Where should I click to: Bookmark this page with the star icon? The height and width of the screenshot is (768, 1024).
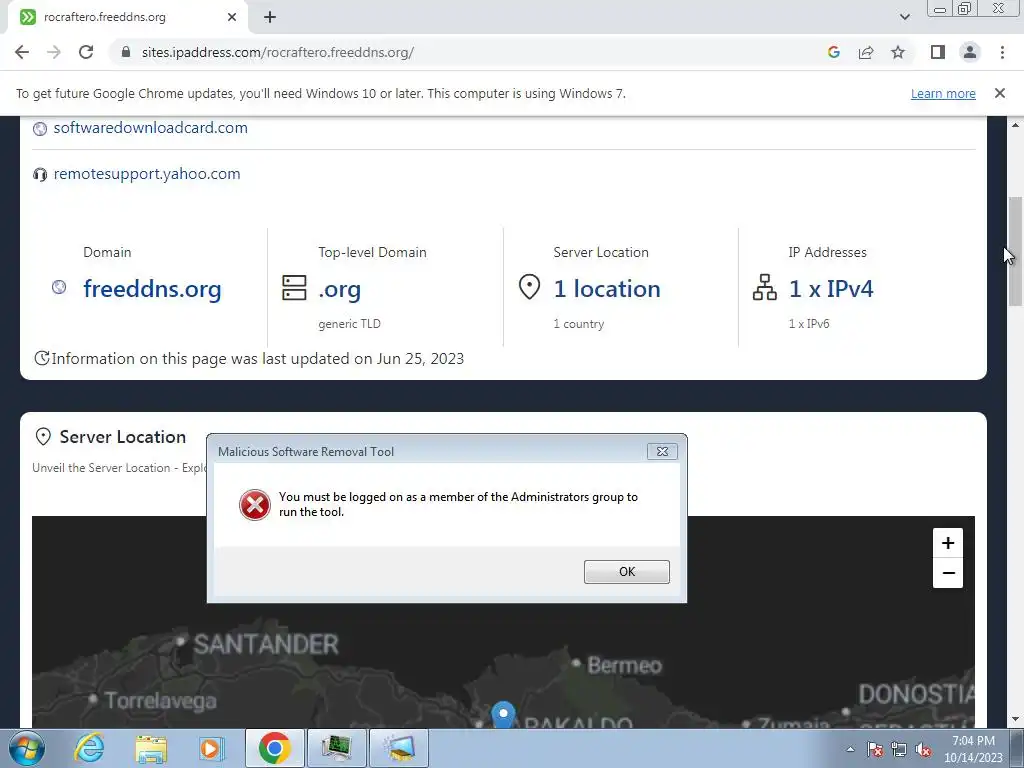tap(898, 52)
